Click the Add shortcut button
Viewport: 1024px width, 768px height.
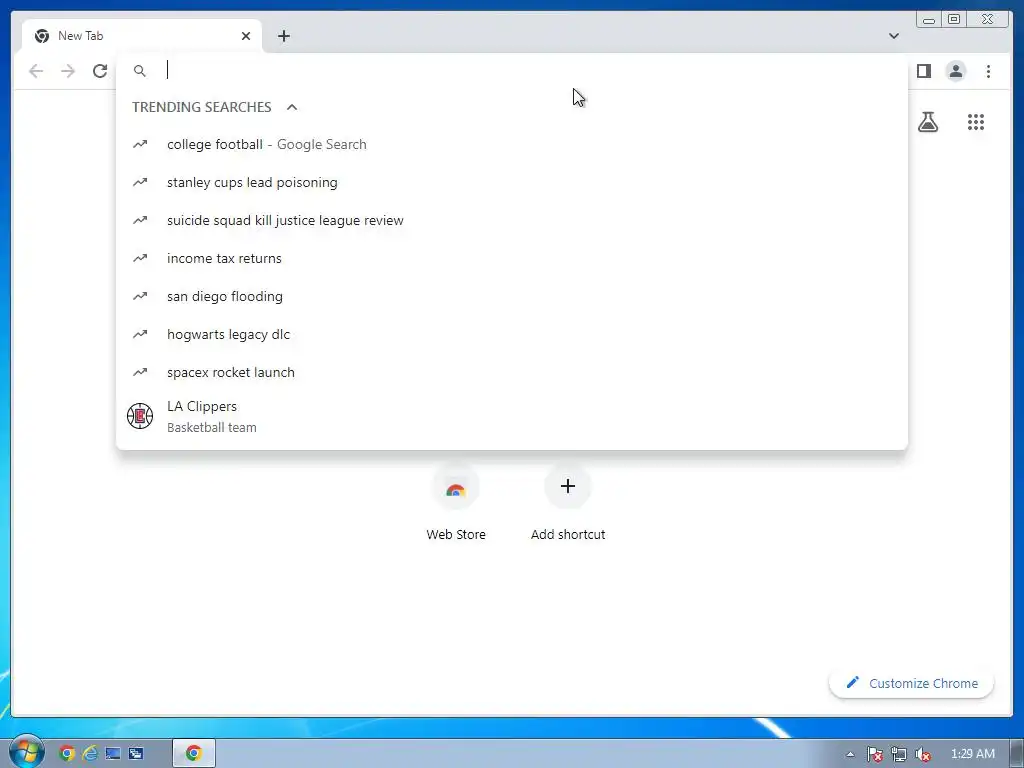pos(568,504)
